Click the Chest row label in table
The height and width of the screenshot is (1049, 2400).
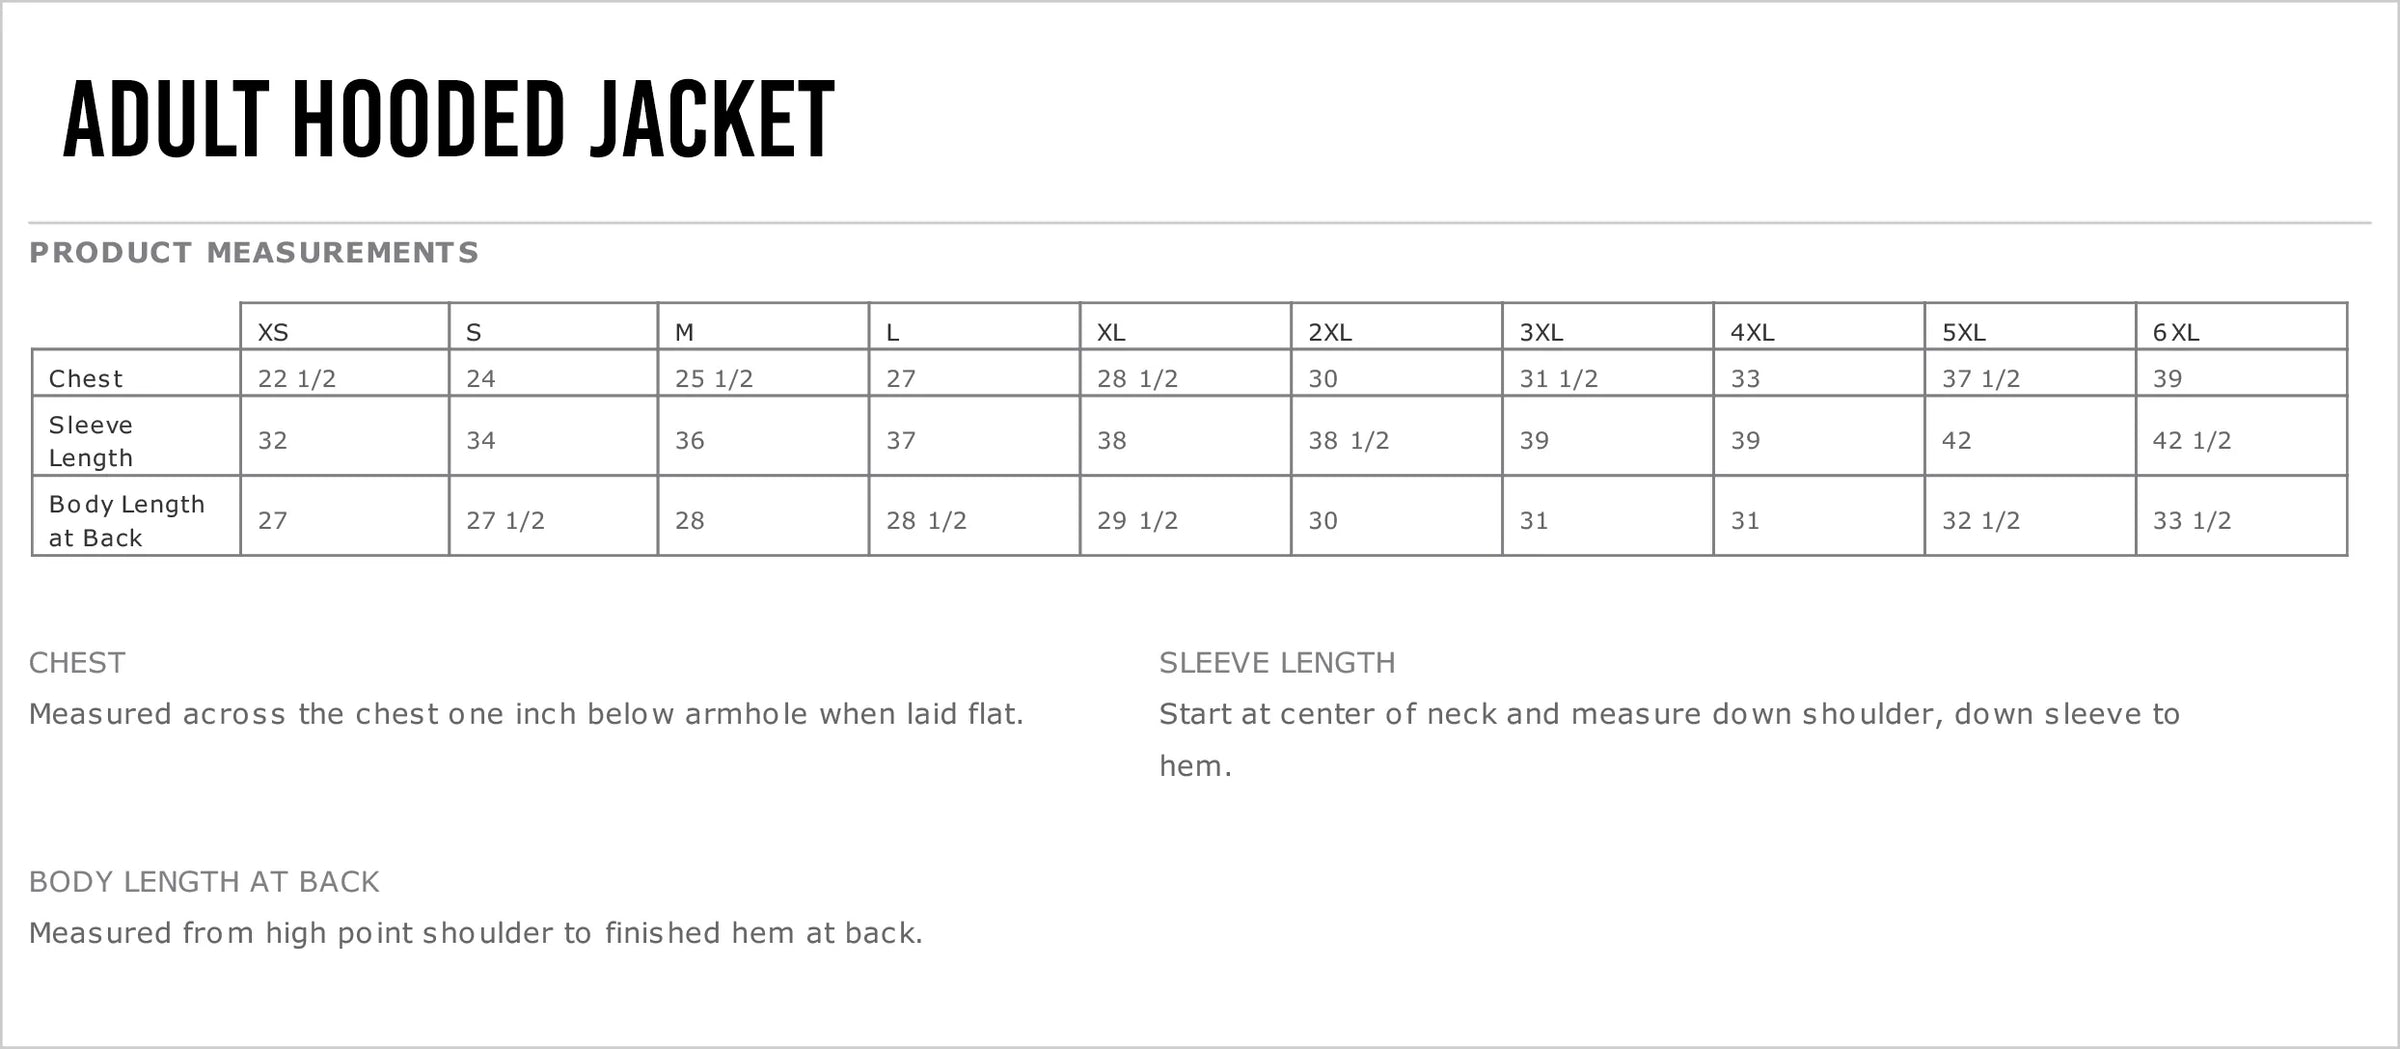pos(86,379)
